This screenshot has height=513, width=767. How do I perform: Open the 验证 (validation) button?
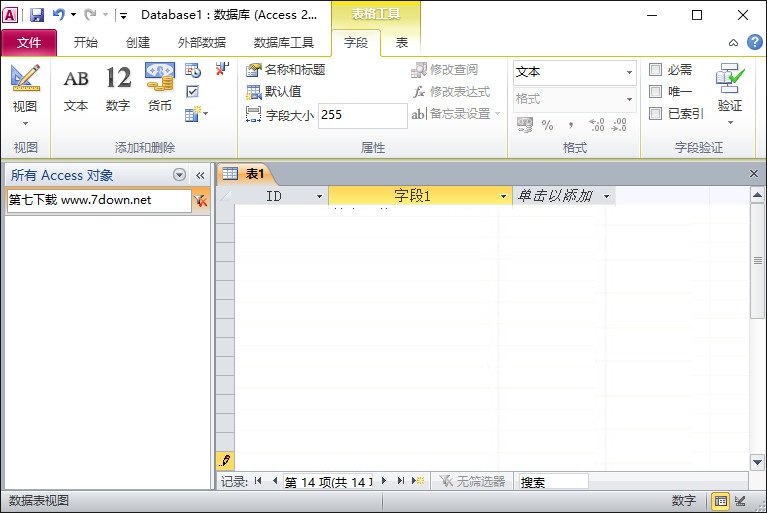pos(730,90)
